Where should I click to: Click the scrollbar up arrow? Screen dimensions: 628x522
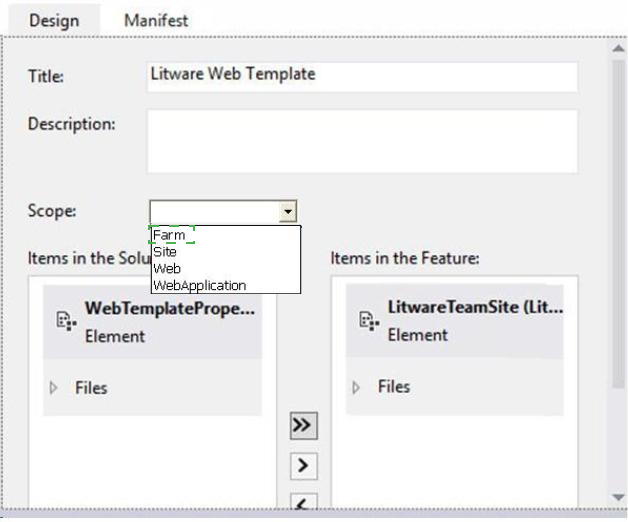618,49
